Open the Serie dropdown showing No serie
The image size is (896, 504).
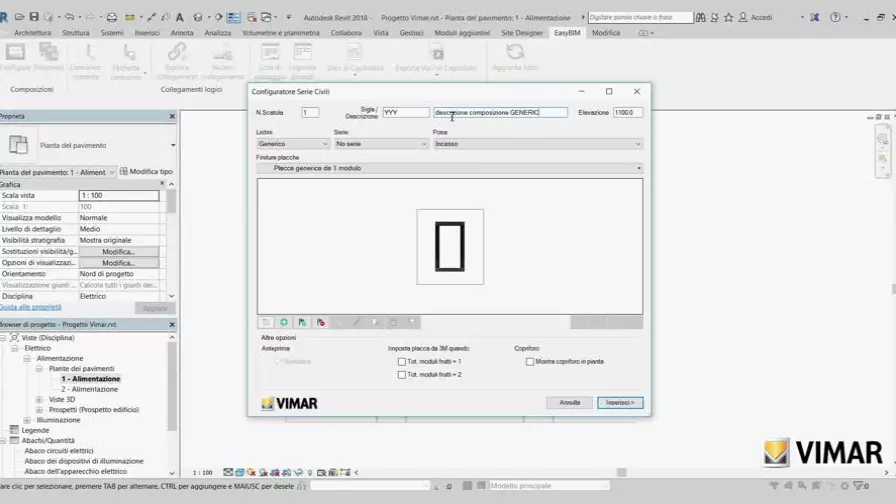381,144
